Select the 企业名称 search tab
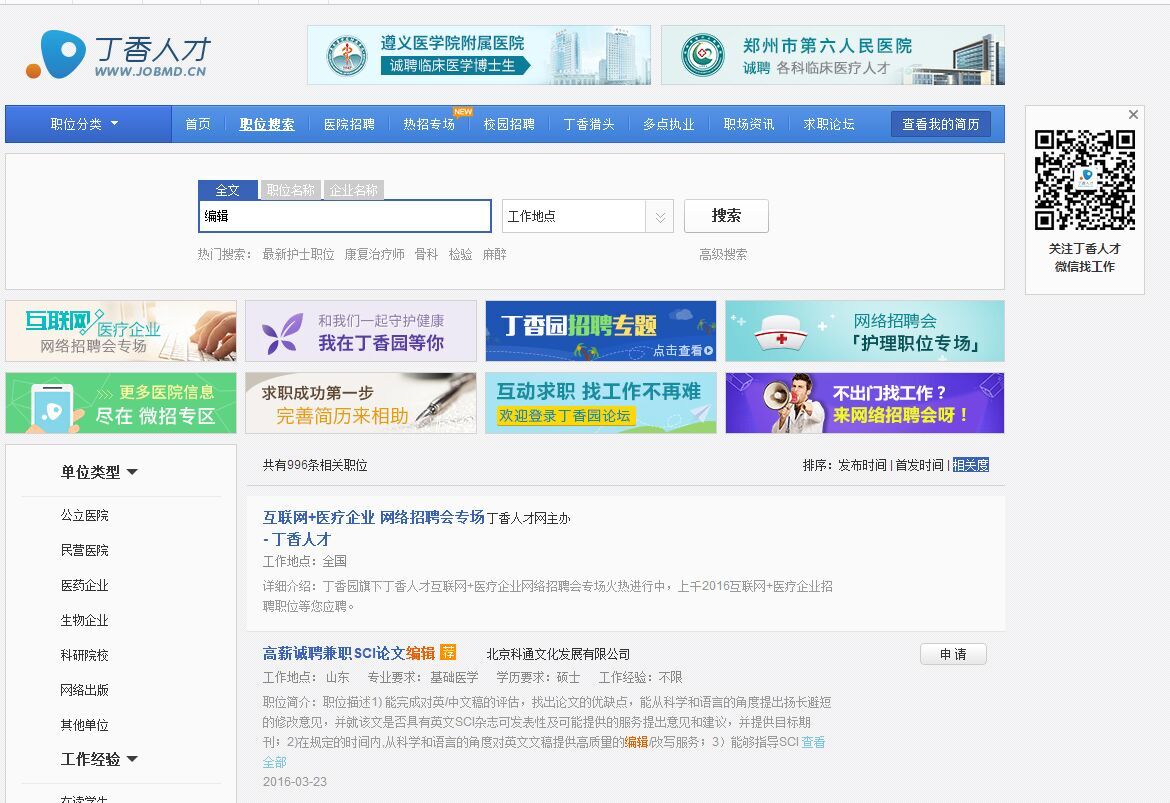The height and width of the screenshot is (803, 1170). 354,190
